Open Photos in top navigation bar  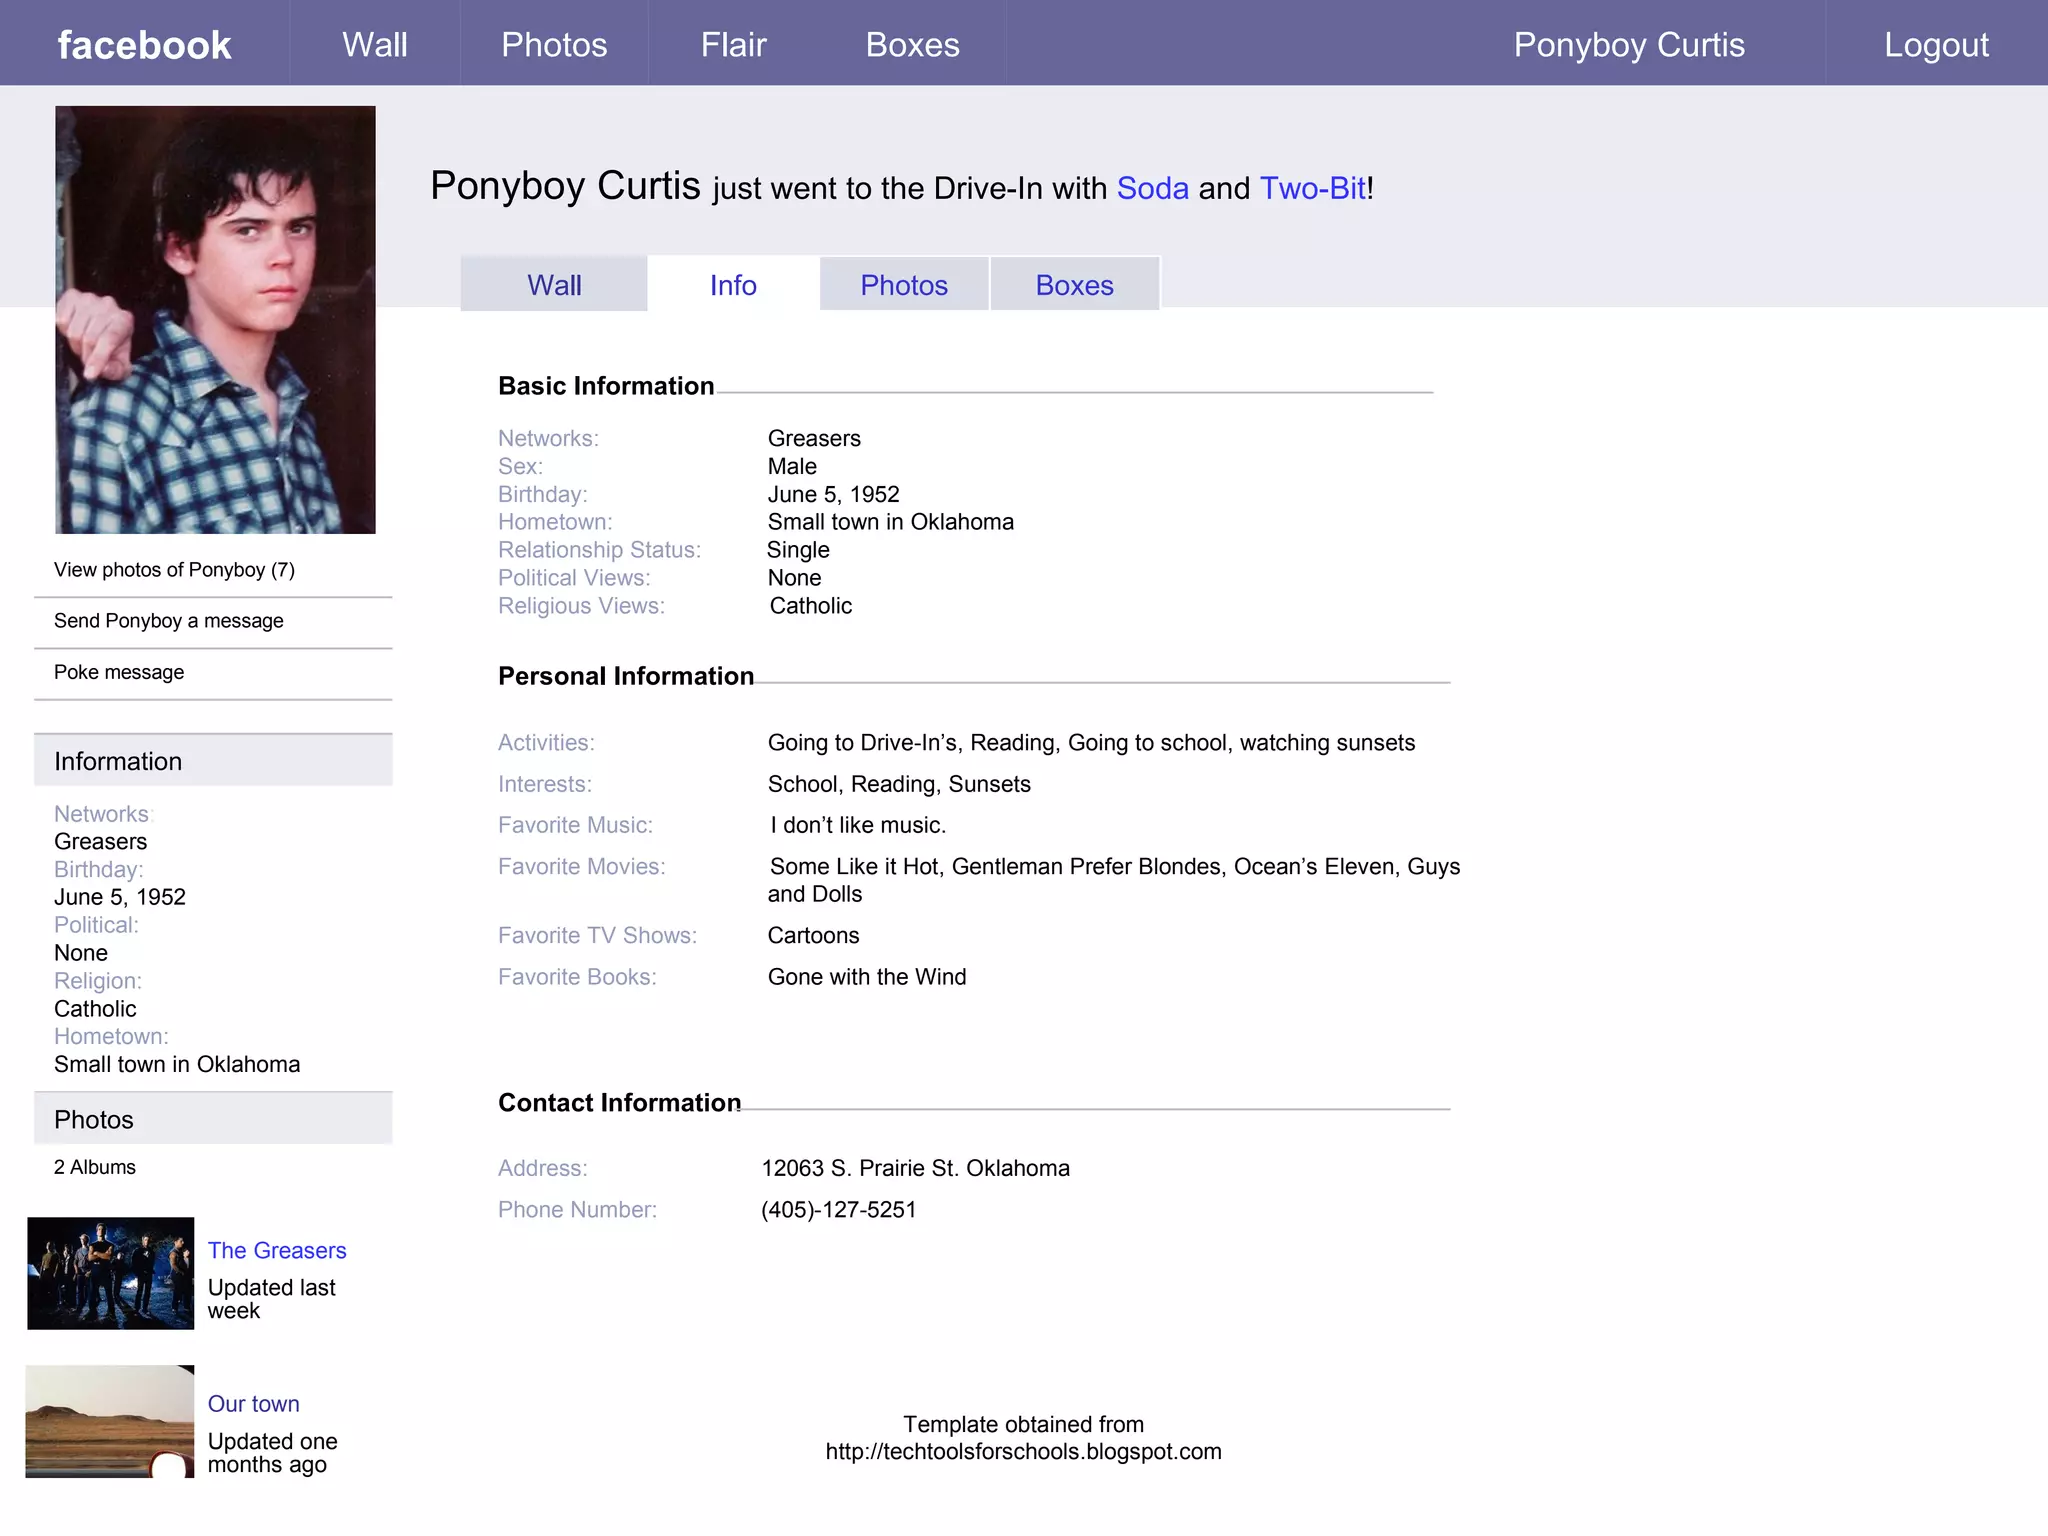554,45
